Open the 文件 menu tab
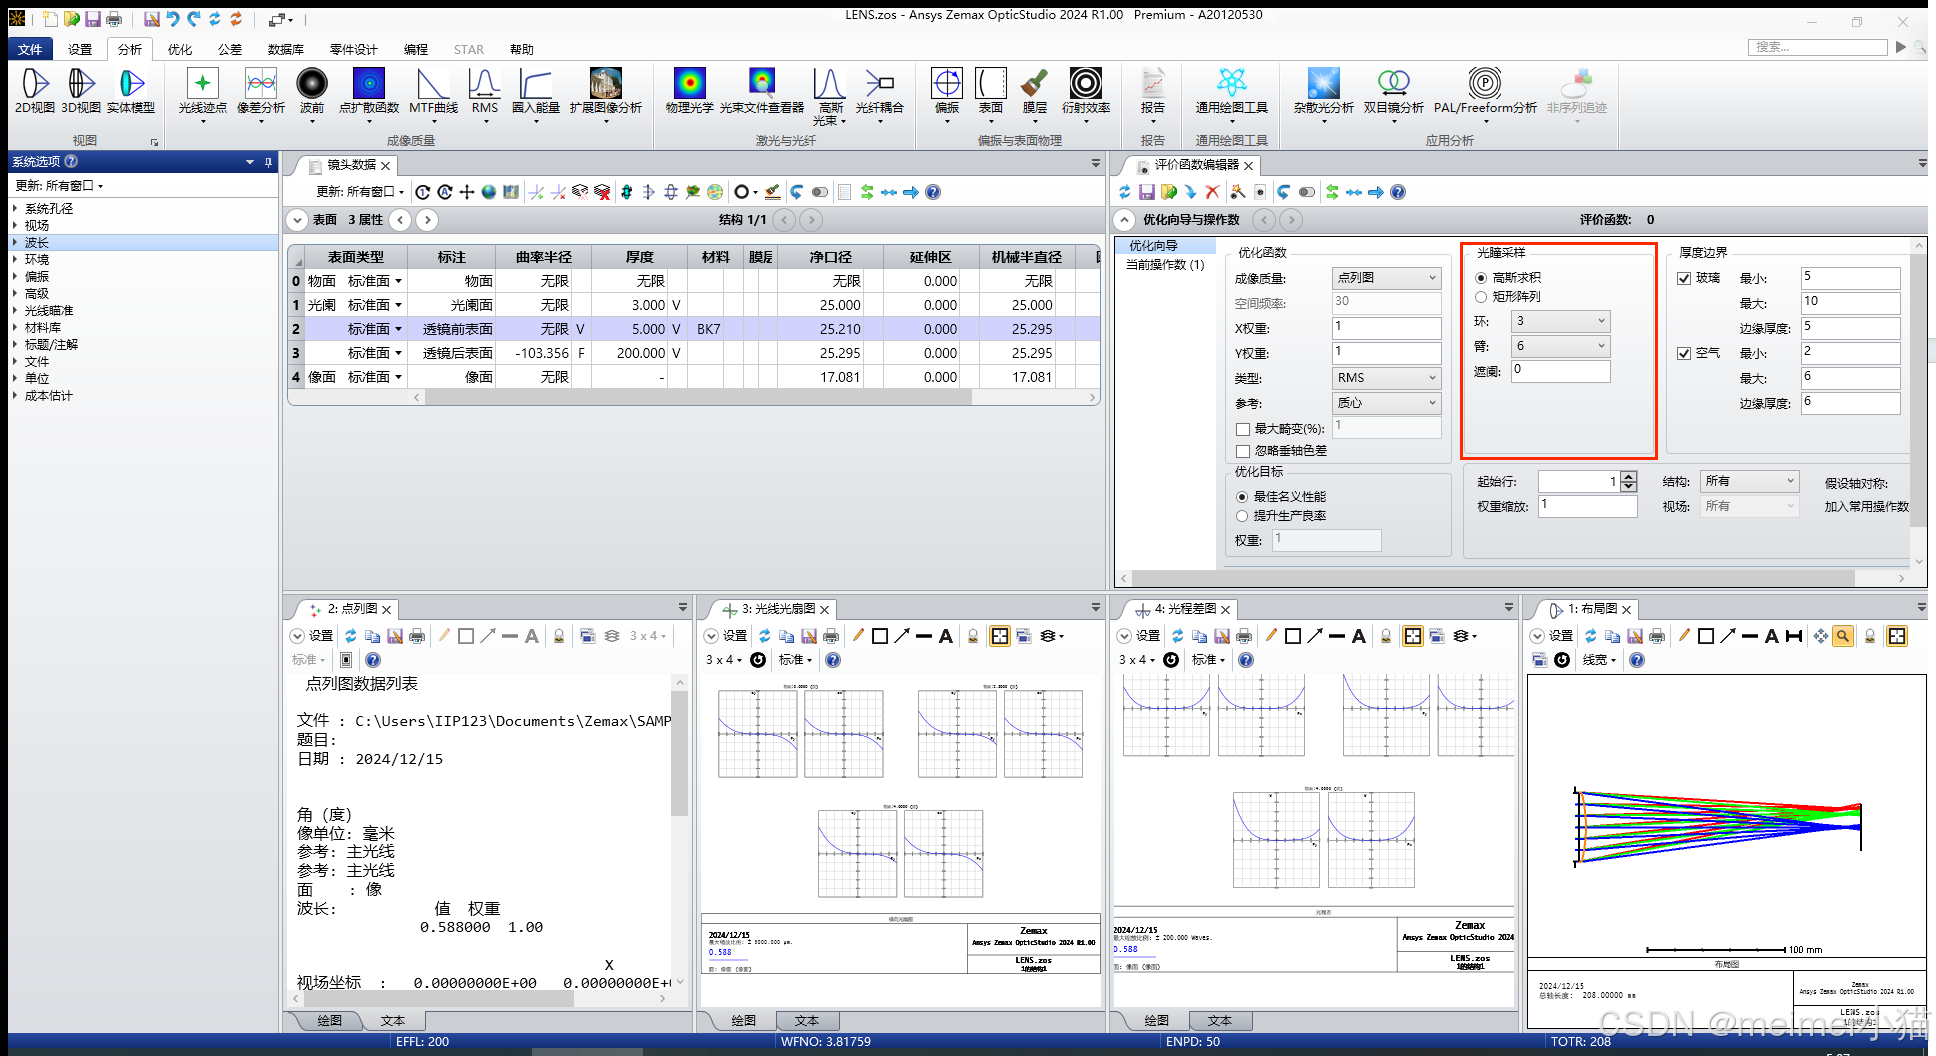 (x=30, y=49)
